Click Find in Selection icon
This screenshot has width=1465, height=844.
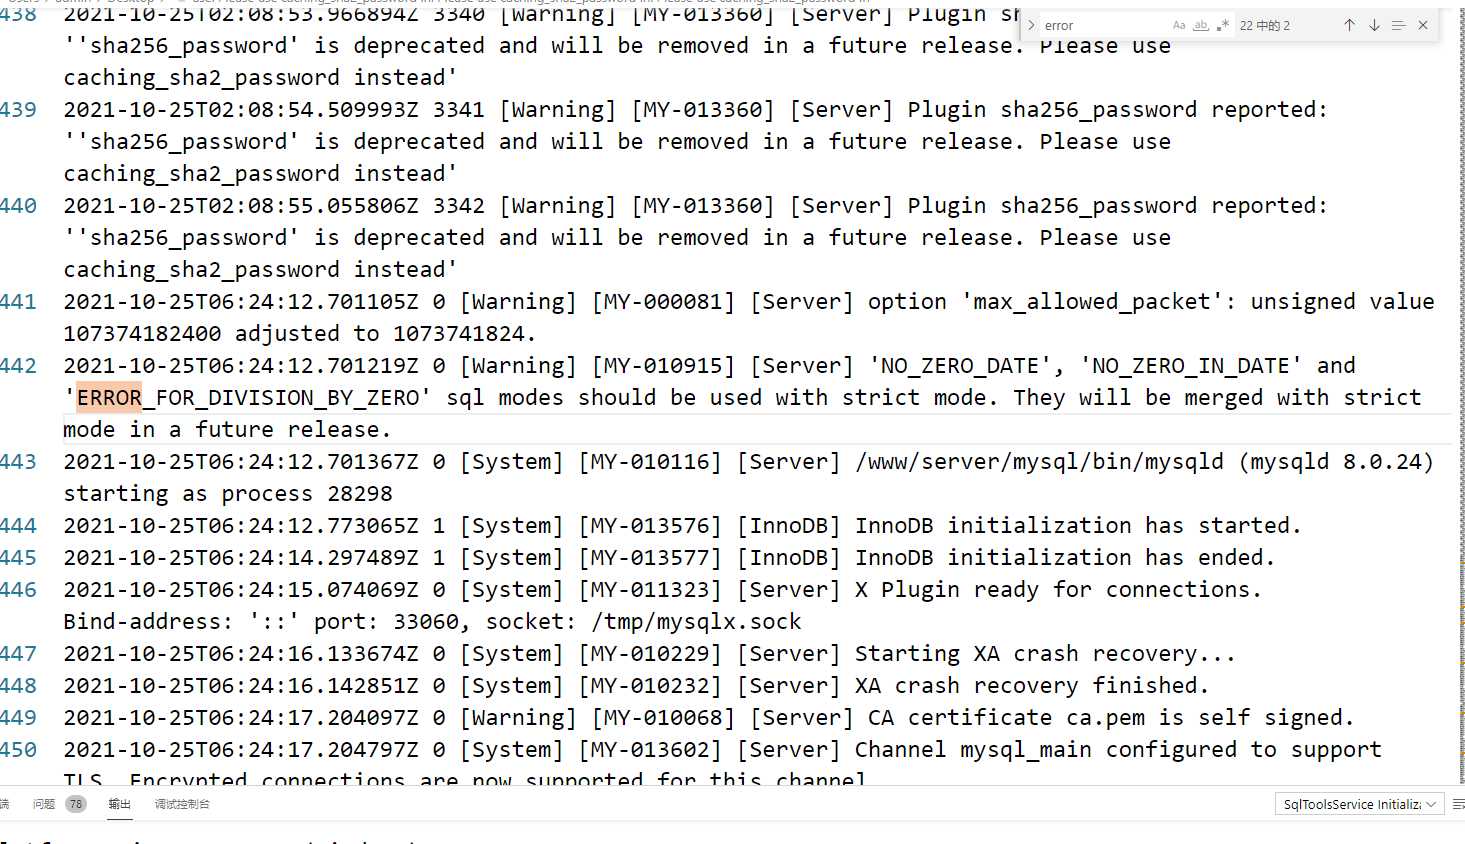click(1398, 25)
